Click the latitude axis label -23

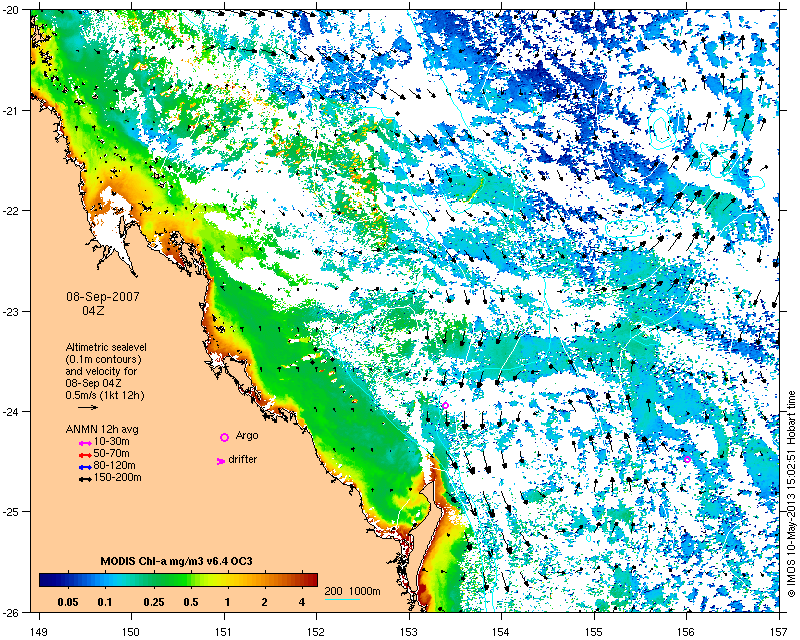pyautogui.click(x=12, y=311)
